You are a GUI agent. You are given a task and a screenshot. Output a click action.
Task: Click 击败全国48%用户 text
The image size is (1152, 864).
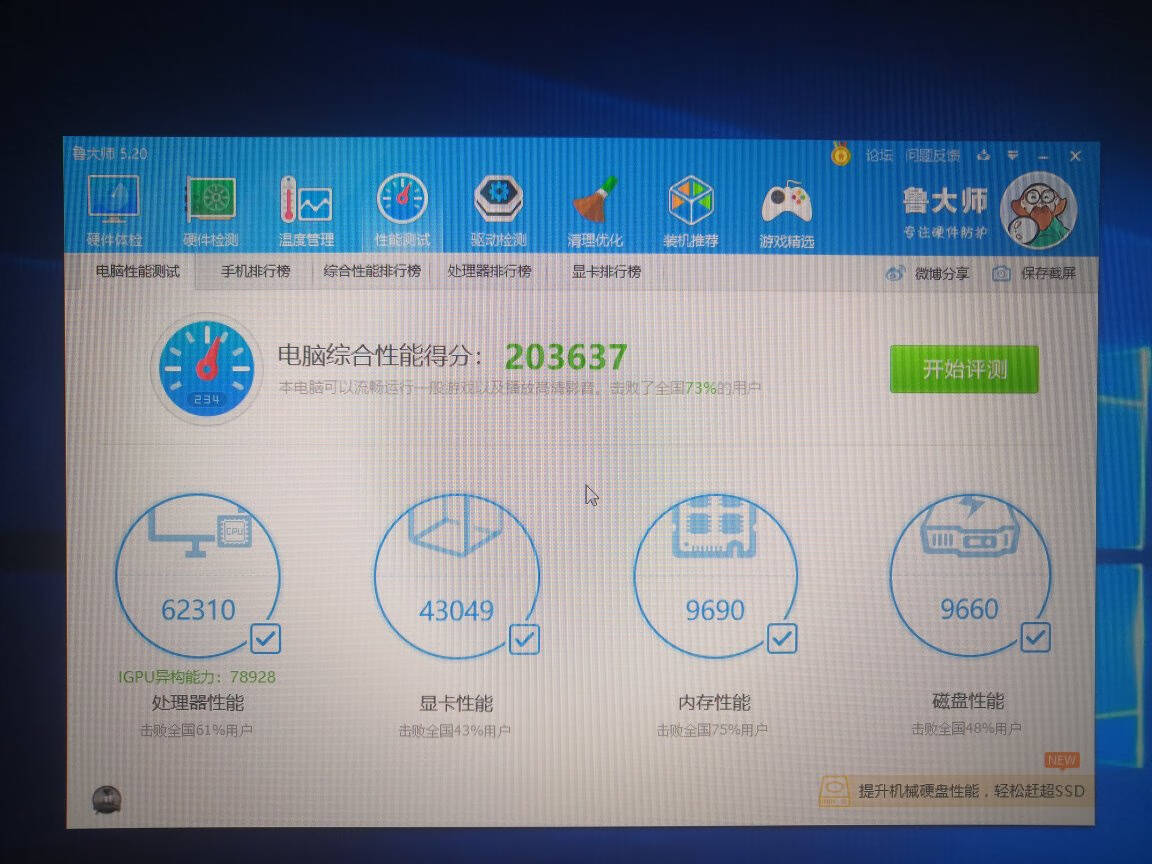tap(967, 729)
